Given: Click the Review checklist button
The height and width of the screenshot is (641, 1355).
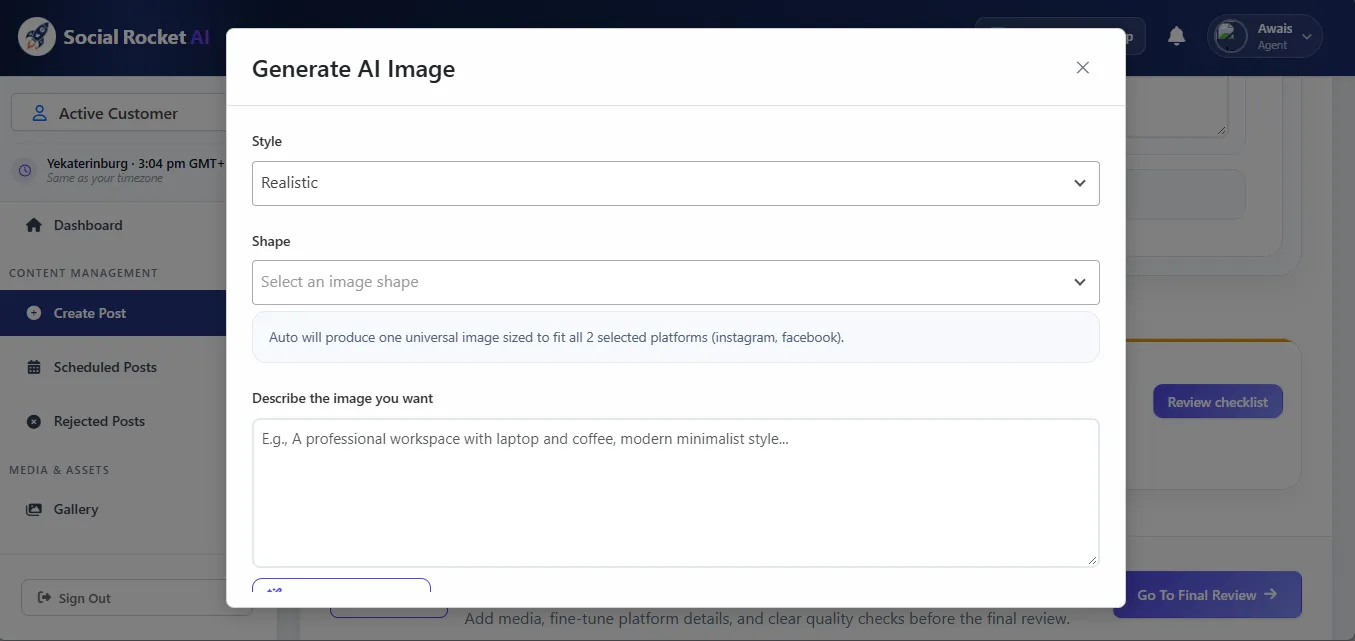Looking at the screenshot, I should pos(1217,402).
